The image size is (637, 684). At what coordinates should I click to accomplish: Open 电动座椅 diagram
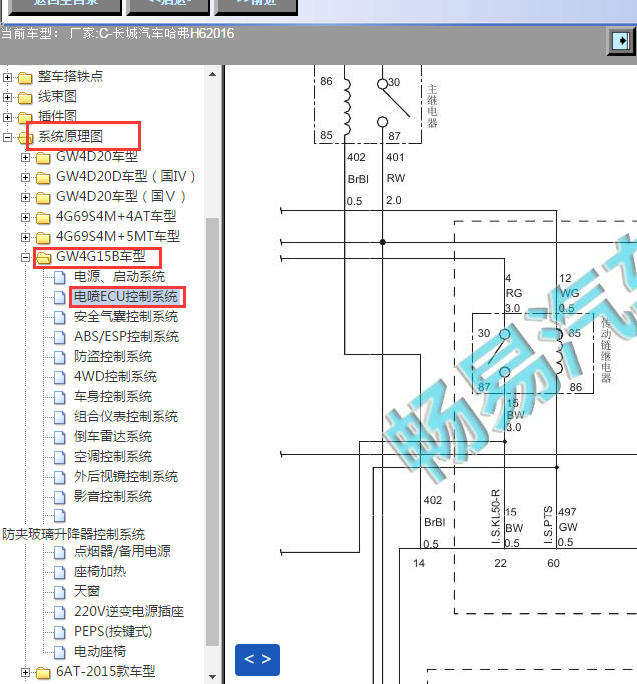click(x=100, y=652)
